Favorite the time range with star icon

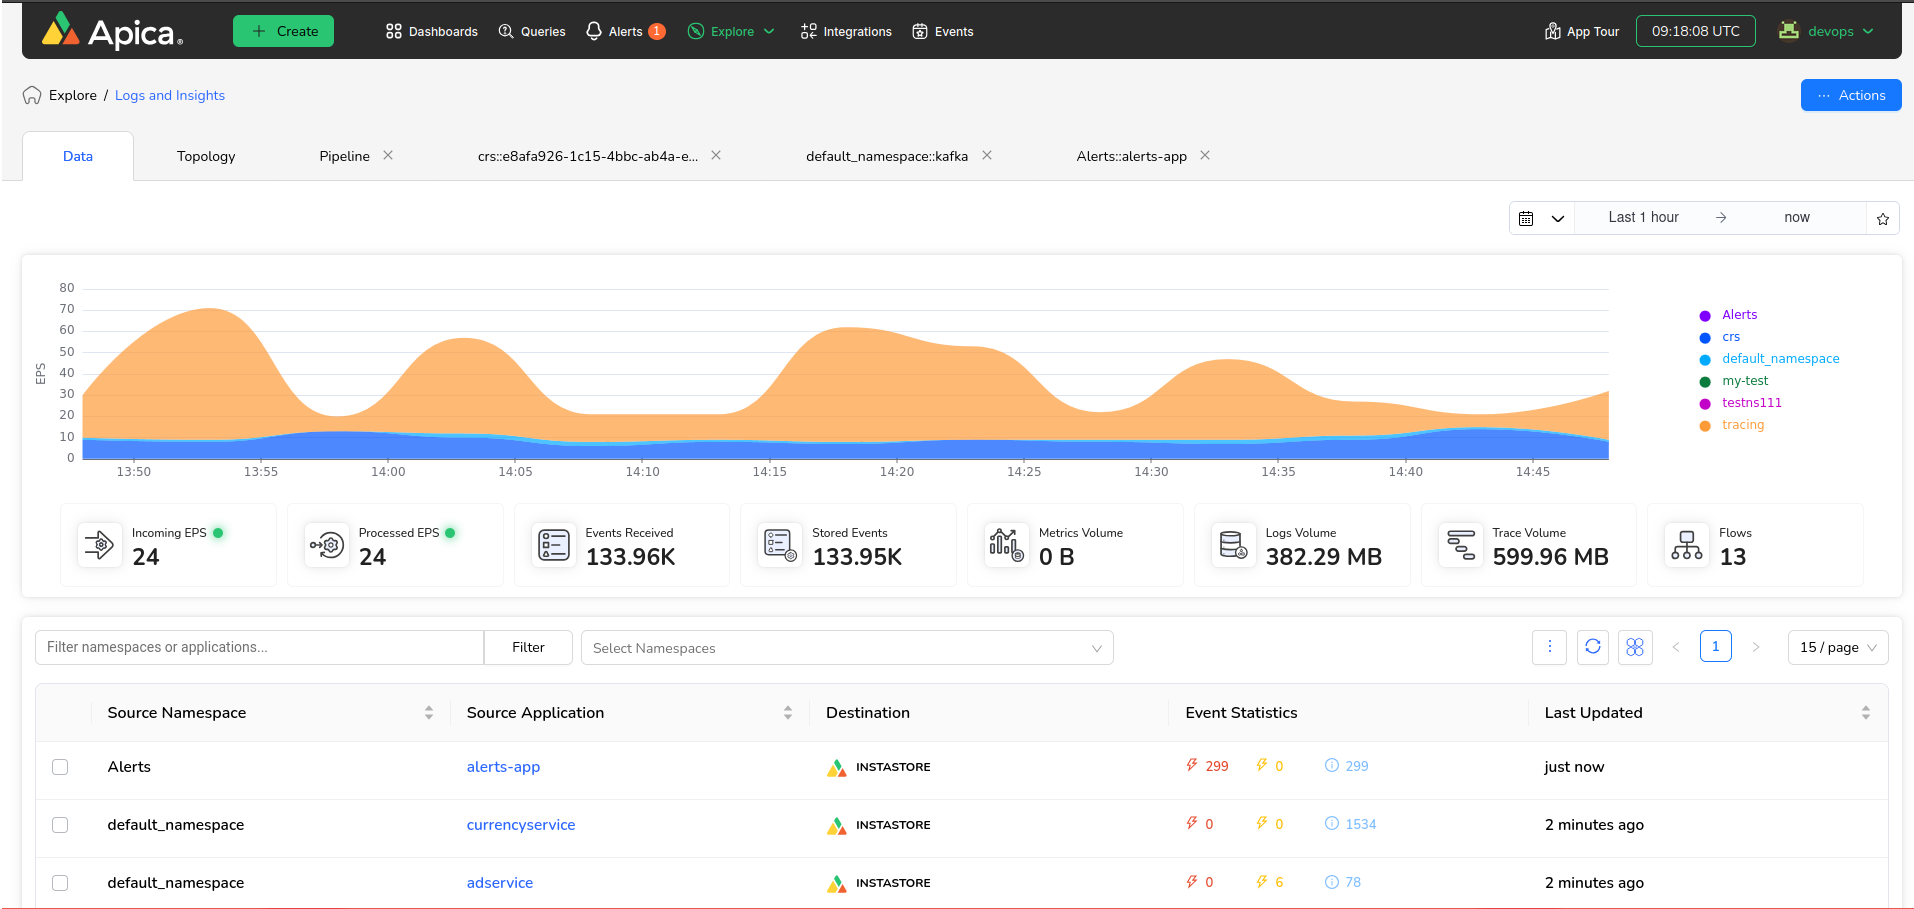[x=1883, y=218]
